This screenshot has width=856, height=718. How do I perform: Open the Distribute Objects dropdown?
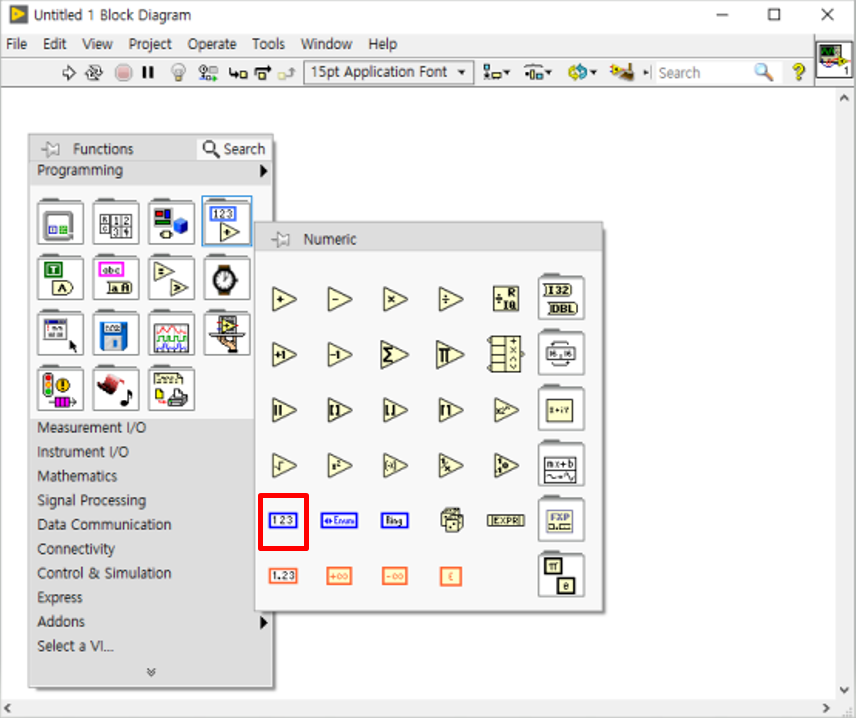(538, 73)
